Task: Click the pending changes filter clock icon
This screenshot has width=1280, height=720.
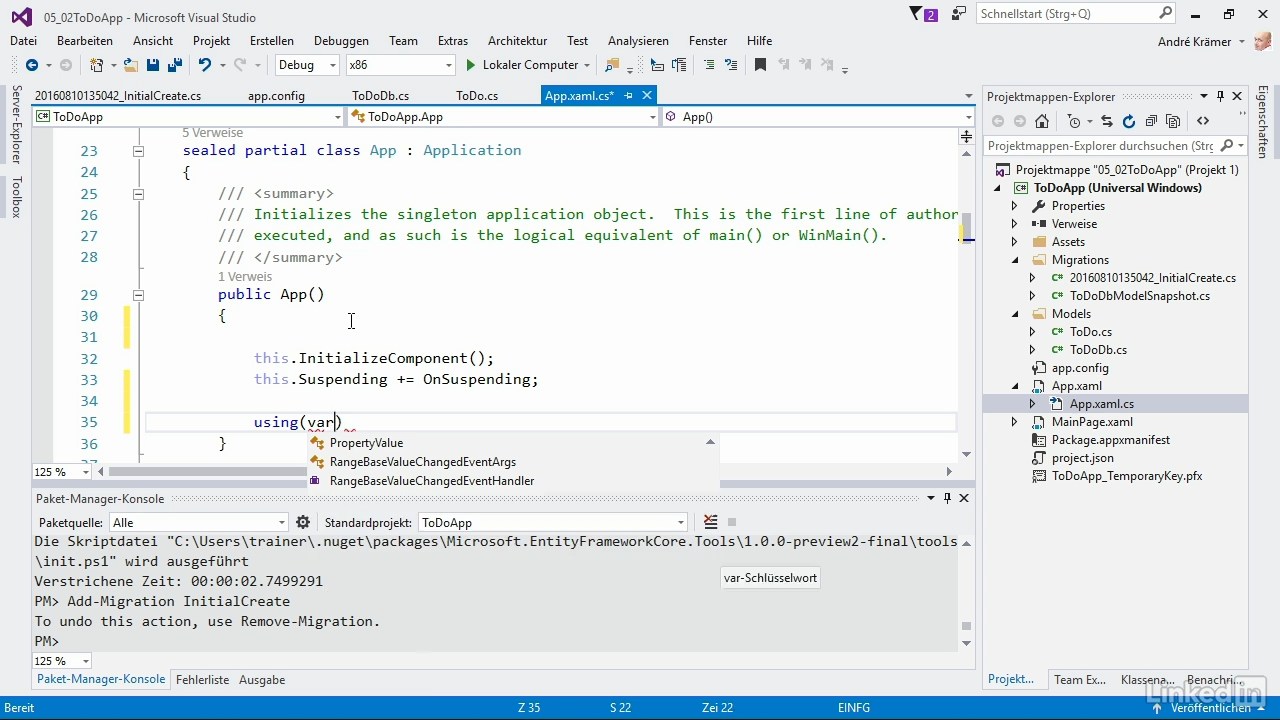Action: (1074, 121)
